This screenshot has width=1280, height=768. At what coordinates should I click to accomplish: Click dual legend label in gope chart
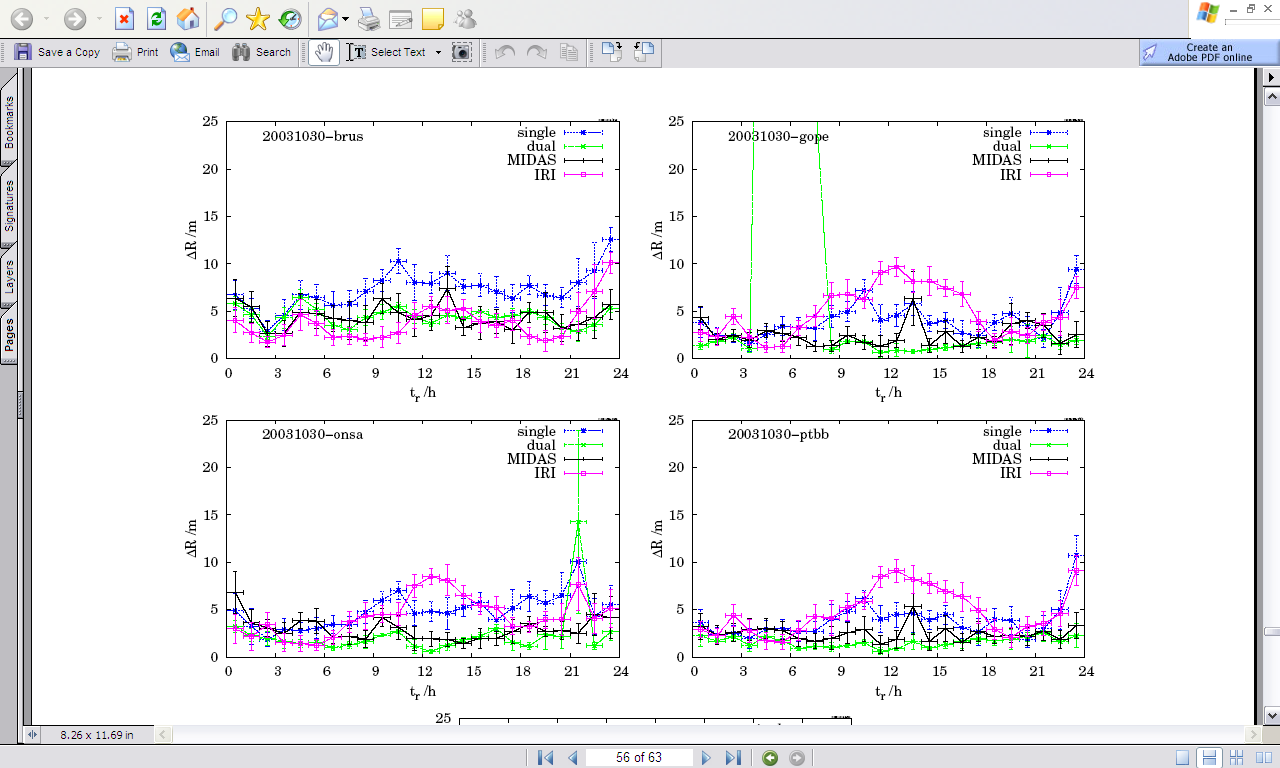click(x=1006, y=146)
